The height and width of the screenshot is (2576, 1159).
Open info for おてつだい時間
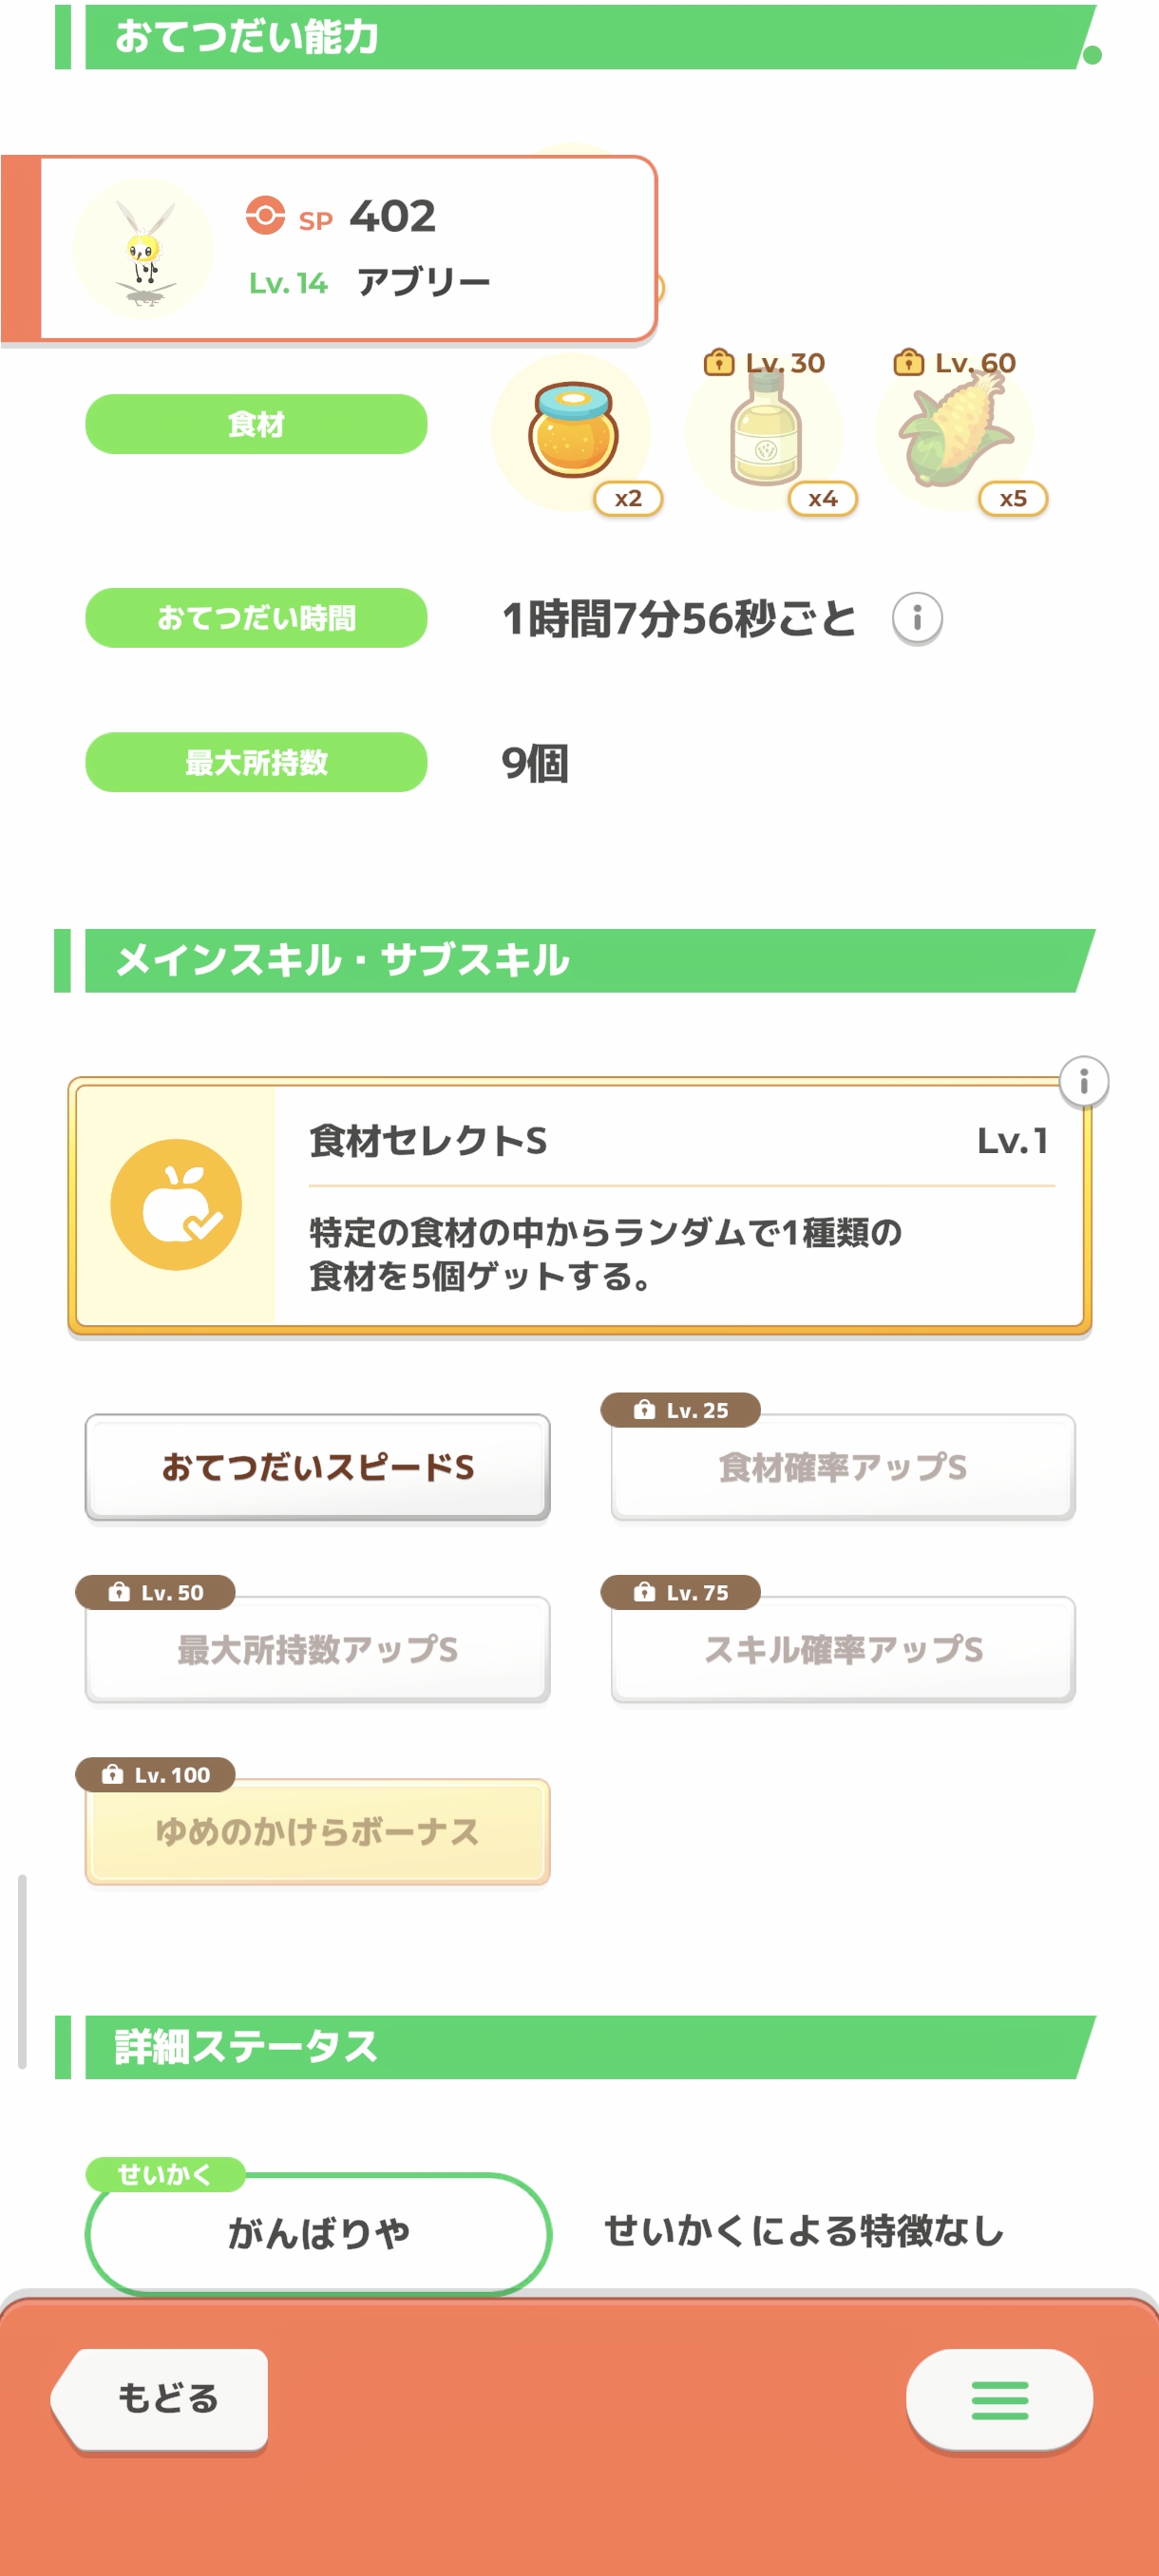pyautogui.click(x=916, y=618)
